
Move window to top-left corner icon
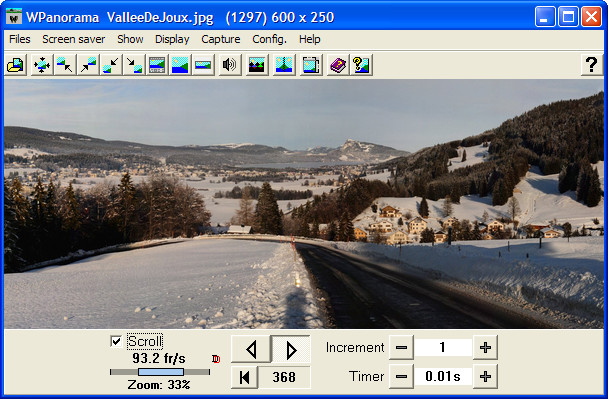click(x=64, y=65)
